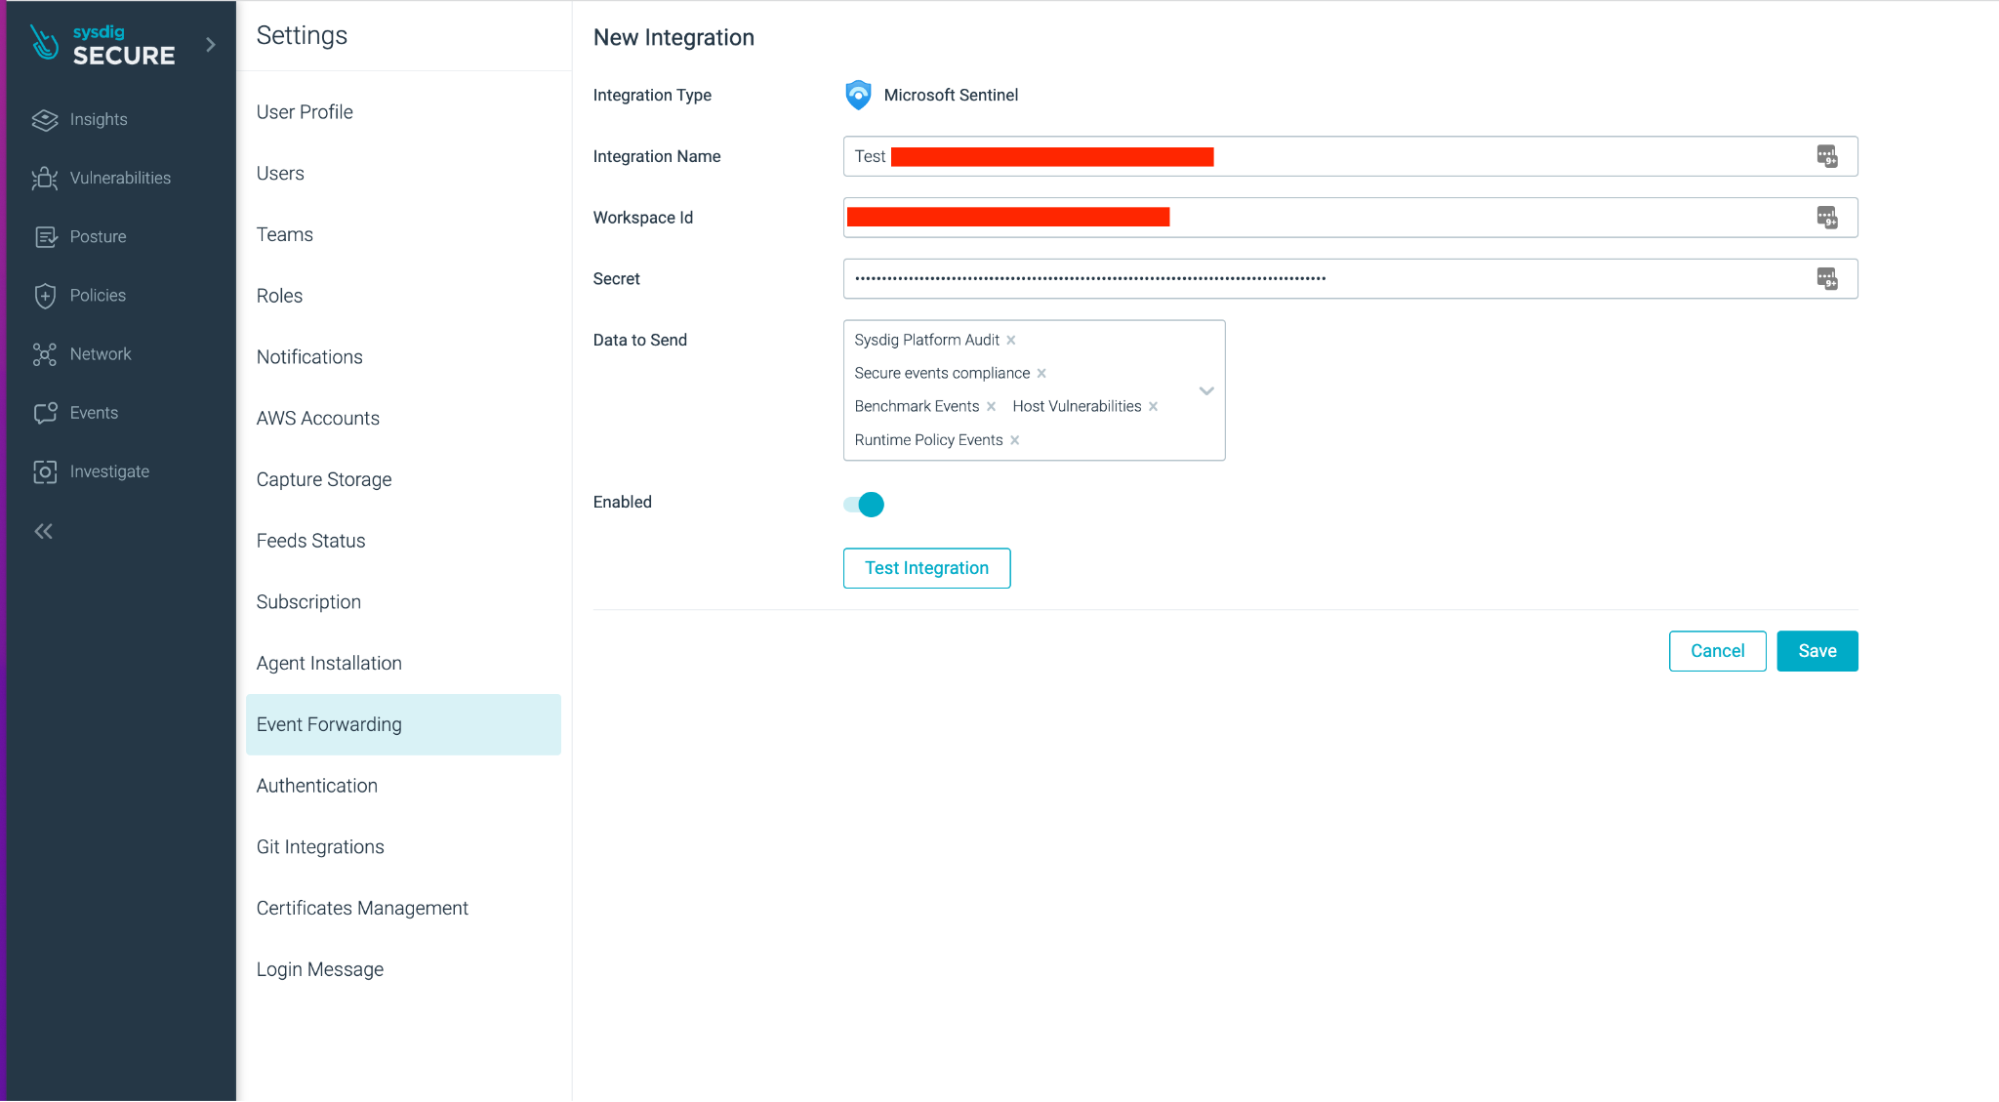Remove Sysdig Platform Audit data tag

1011,341
